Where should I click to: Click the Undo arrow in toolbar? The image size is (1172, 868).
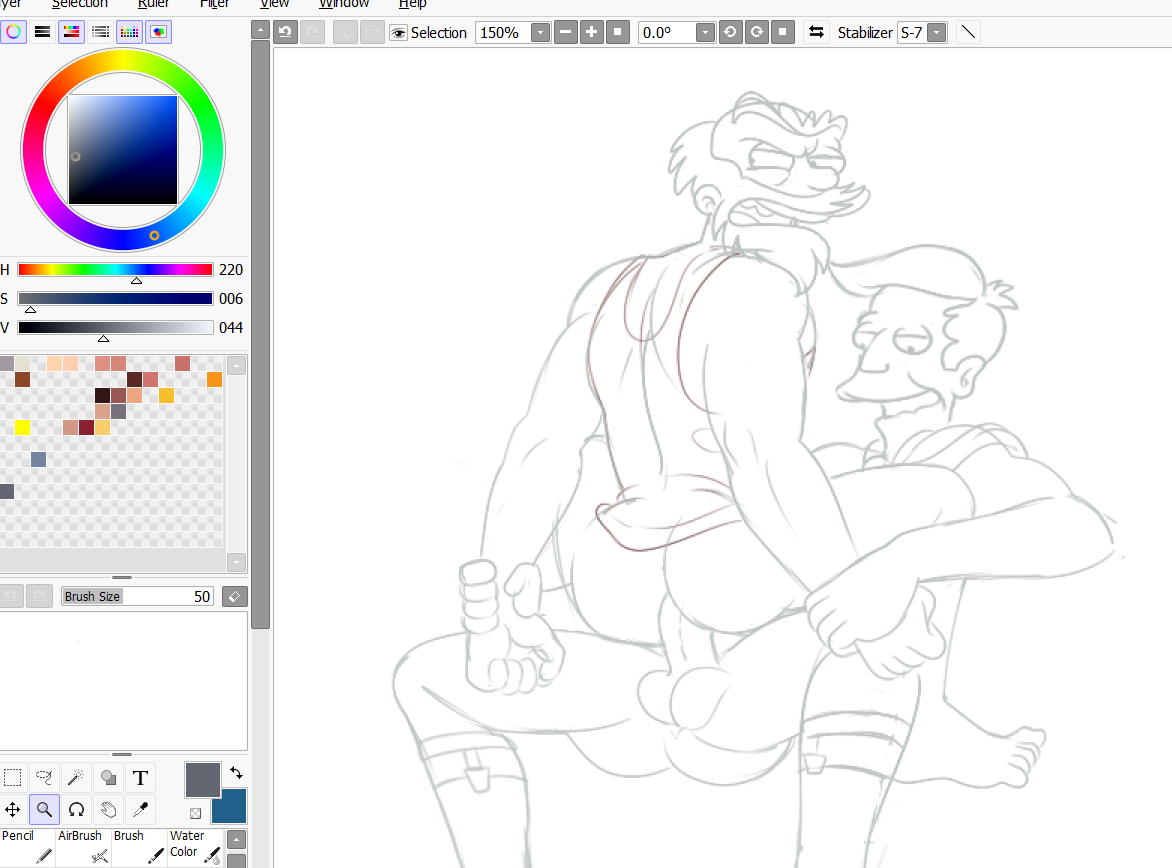(x=285, y=32)
